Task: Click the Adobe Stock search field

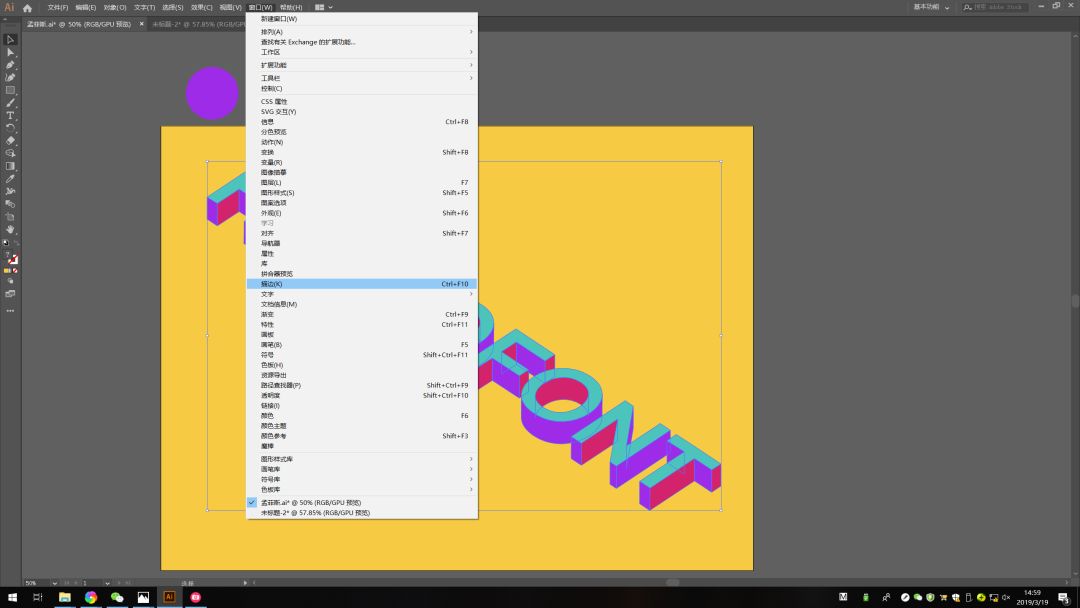Action: tap(1000, 7)
